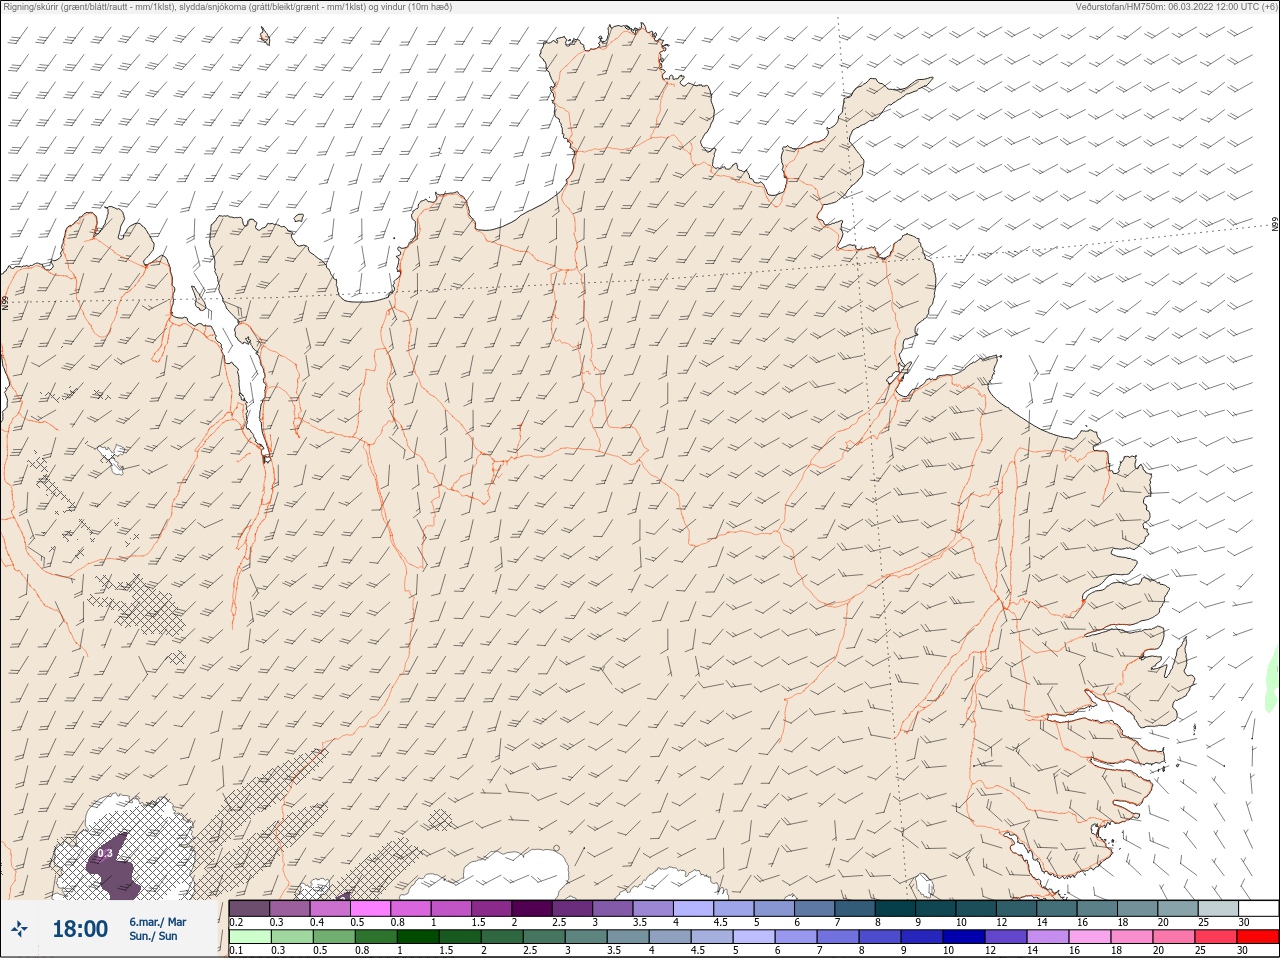Viewport: 1280px width, 958px height.
Task: Pick the dark teal upper legend swatch labeled 8
Action: (x=896, y=908)
